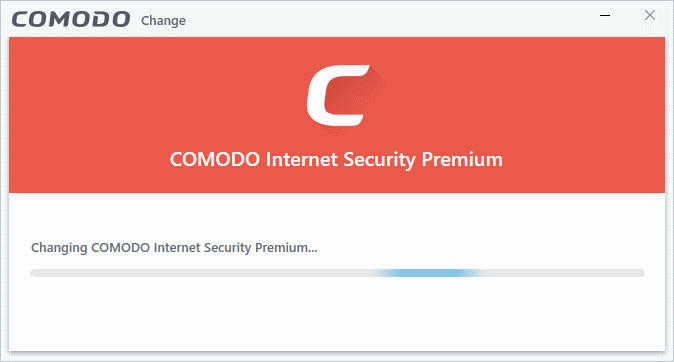Click the gray left portion of progress bar
Screen dimensions: 674x362
tap(202, 273)
